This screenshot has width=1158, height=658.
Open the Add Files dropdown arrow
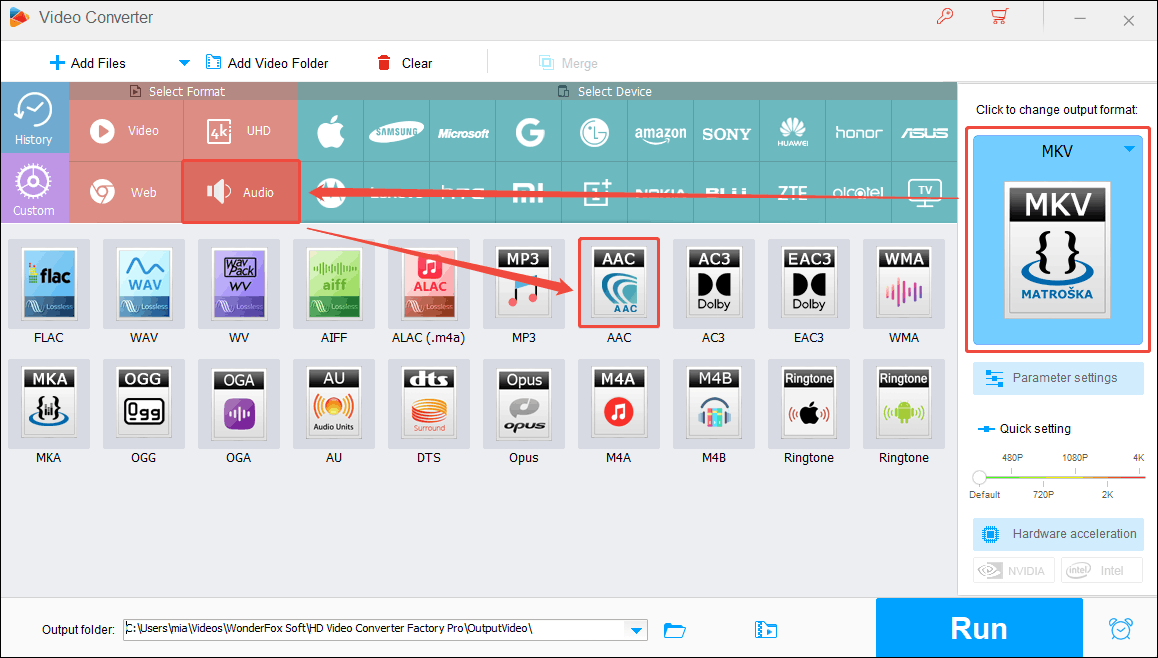(184, 62)
